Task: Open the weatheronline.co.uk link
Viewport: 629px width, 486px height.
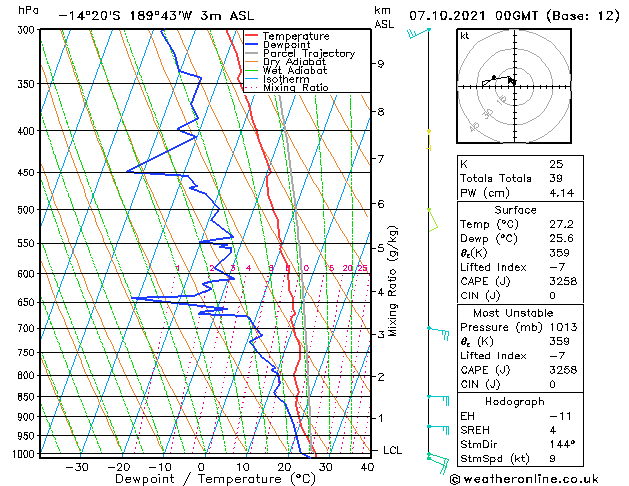Action: pos(531,479)
